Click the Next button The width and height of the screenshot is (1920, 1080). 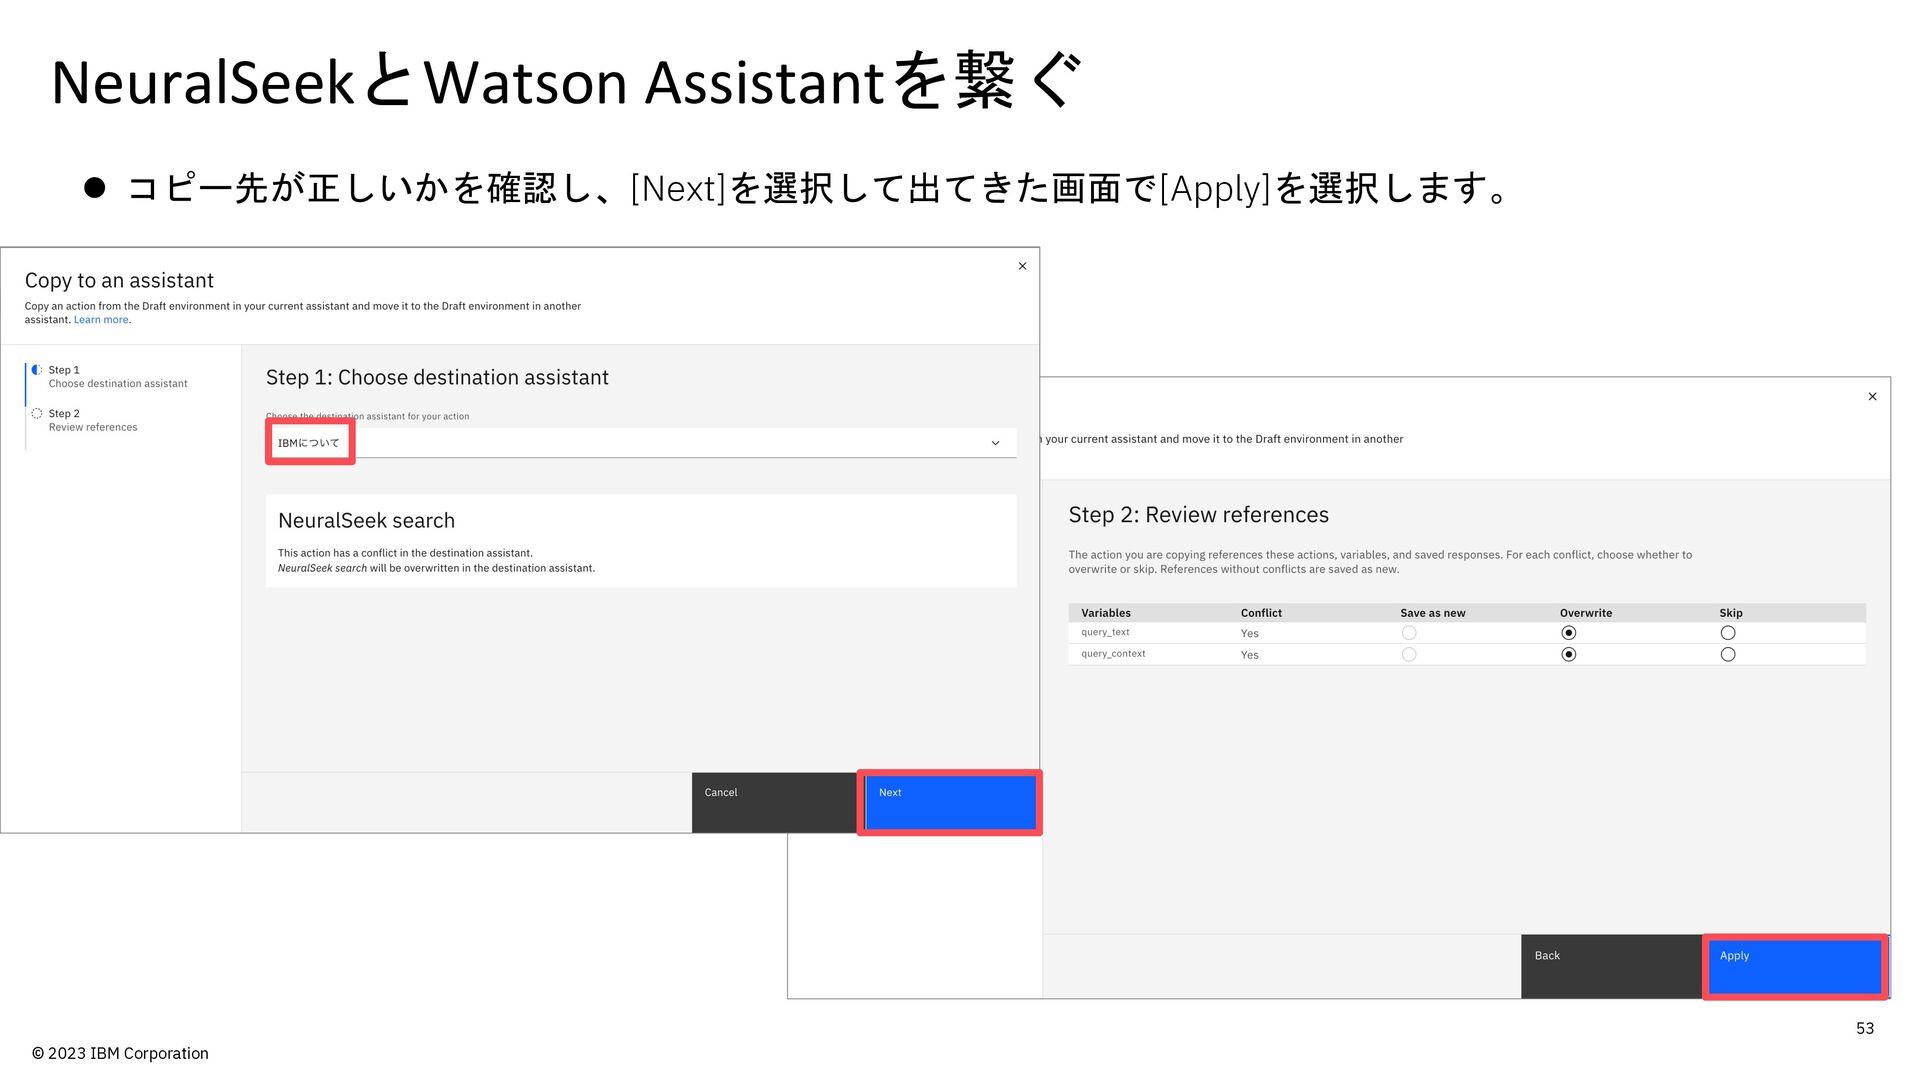tap(950, 802)
